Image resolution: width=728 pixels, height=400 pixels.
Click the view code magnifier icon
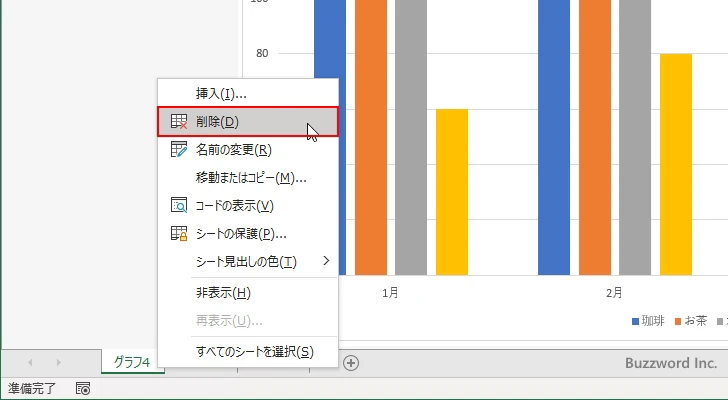(179, 205)
